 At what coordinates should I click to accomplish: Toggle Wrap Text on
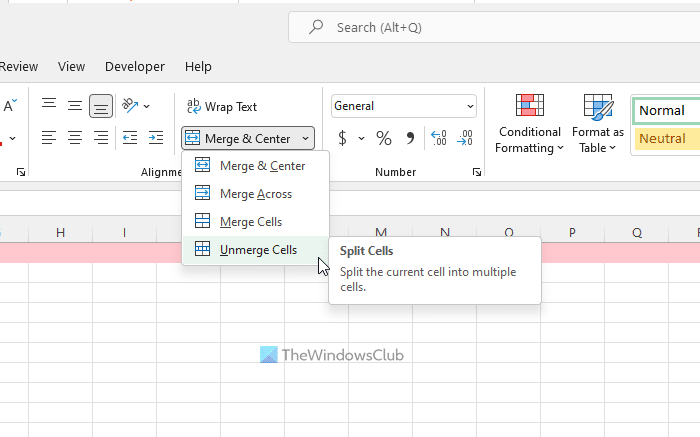pos(222,106)
